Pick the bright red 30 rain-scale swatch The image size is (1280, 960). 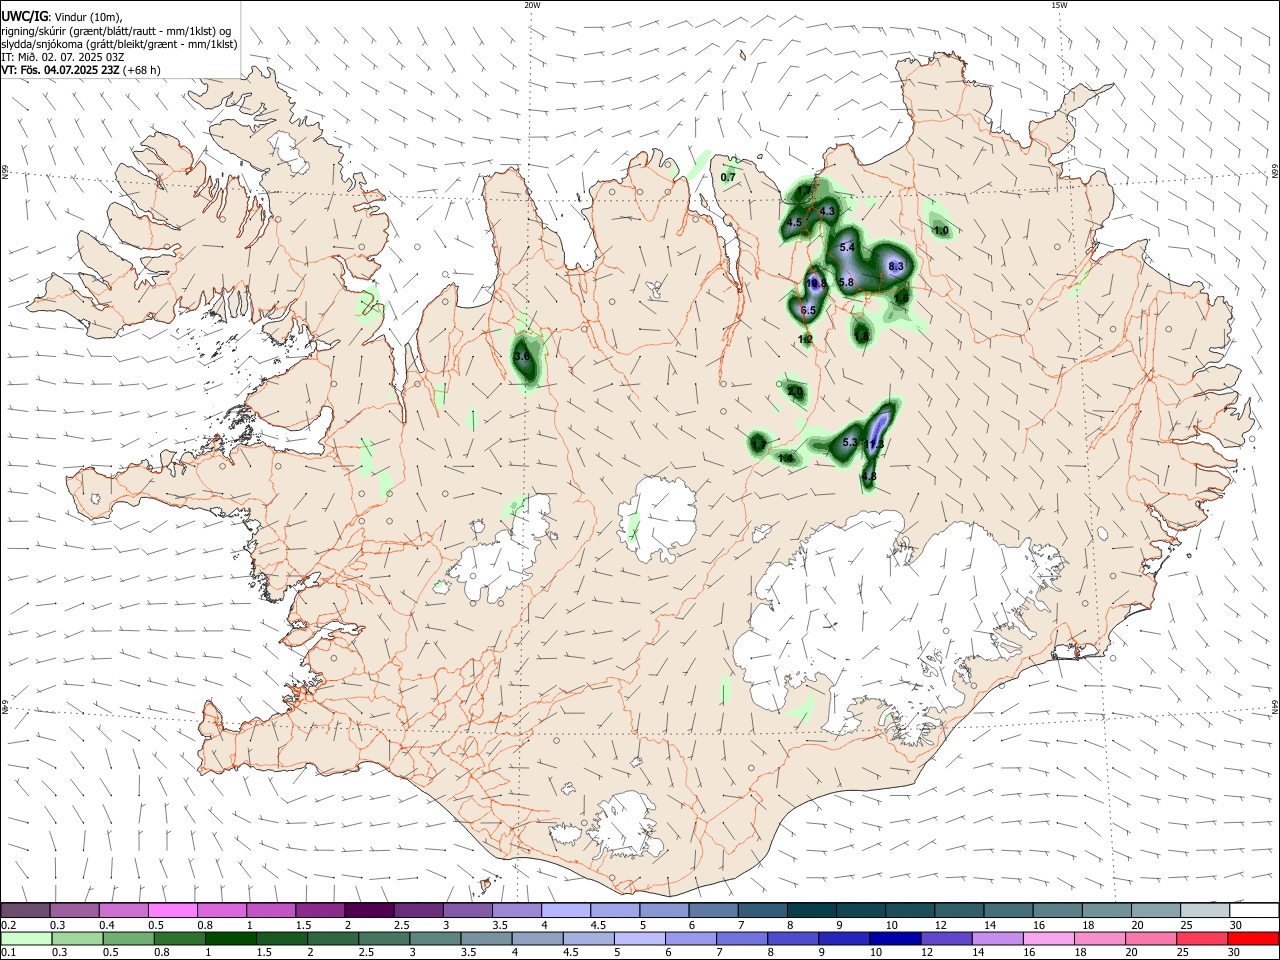tap(1254, 938)
